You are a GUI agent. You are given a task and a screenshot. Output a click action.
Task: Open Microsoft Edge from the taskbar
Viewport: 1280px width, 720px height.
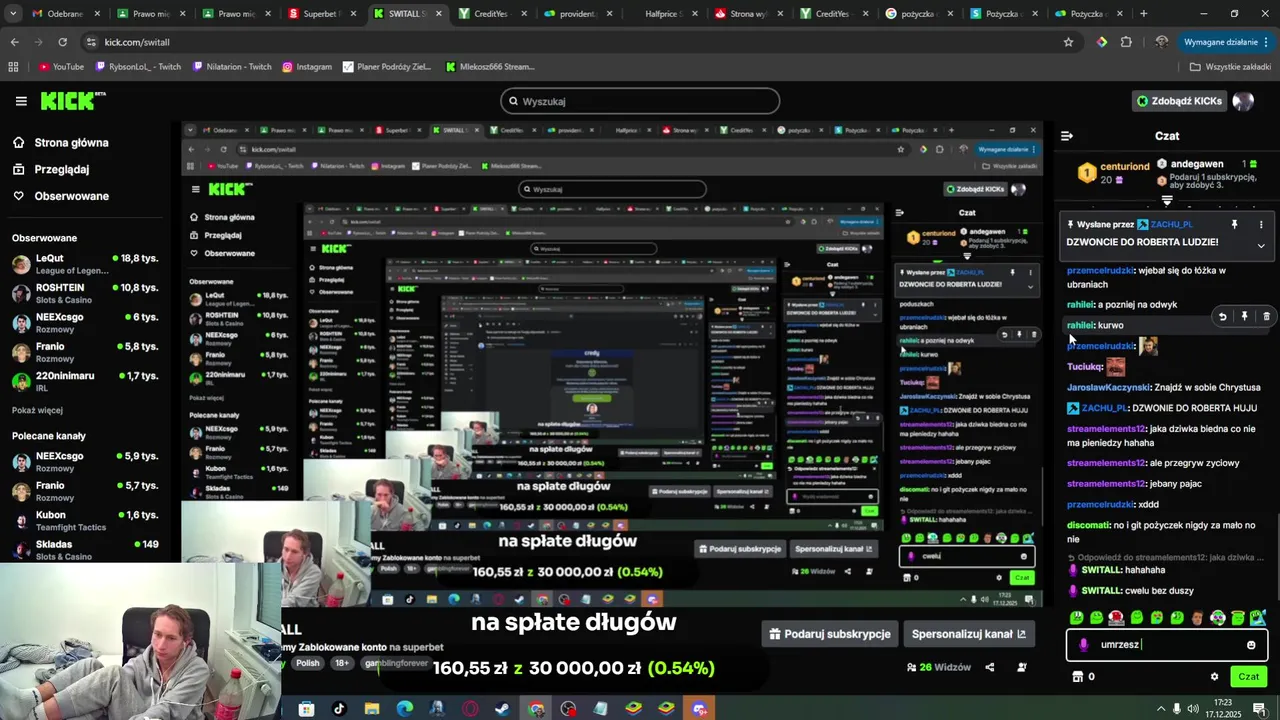point(404,709)
